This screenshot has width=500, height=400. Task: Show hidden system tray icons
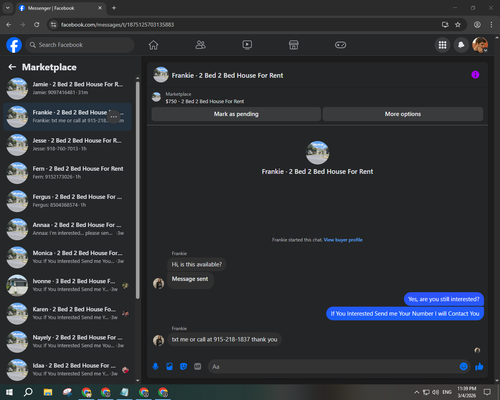pyautogui.click(x=417, y=392)
